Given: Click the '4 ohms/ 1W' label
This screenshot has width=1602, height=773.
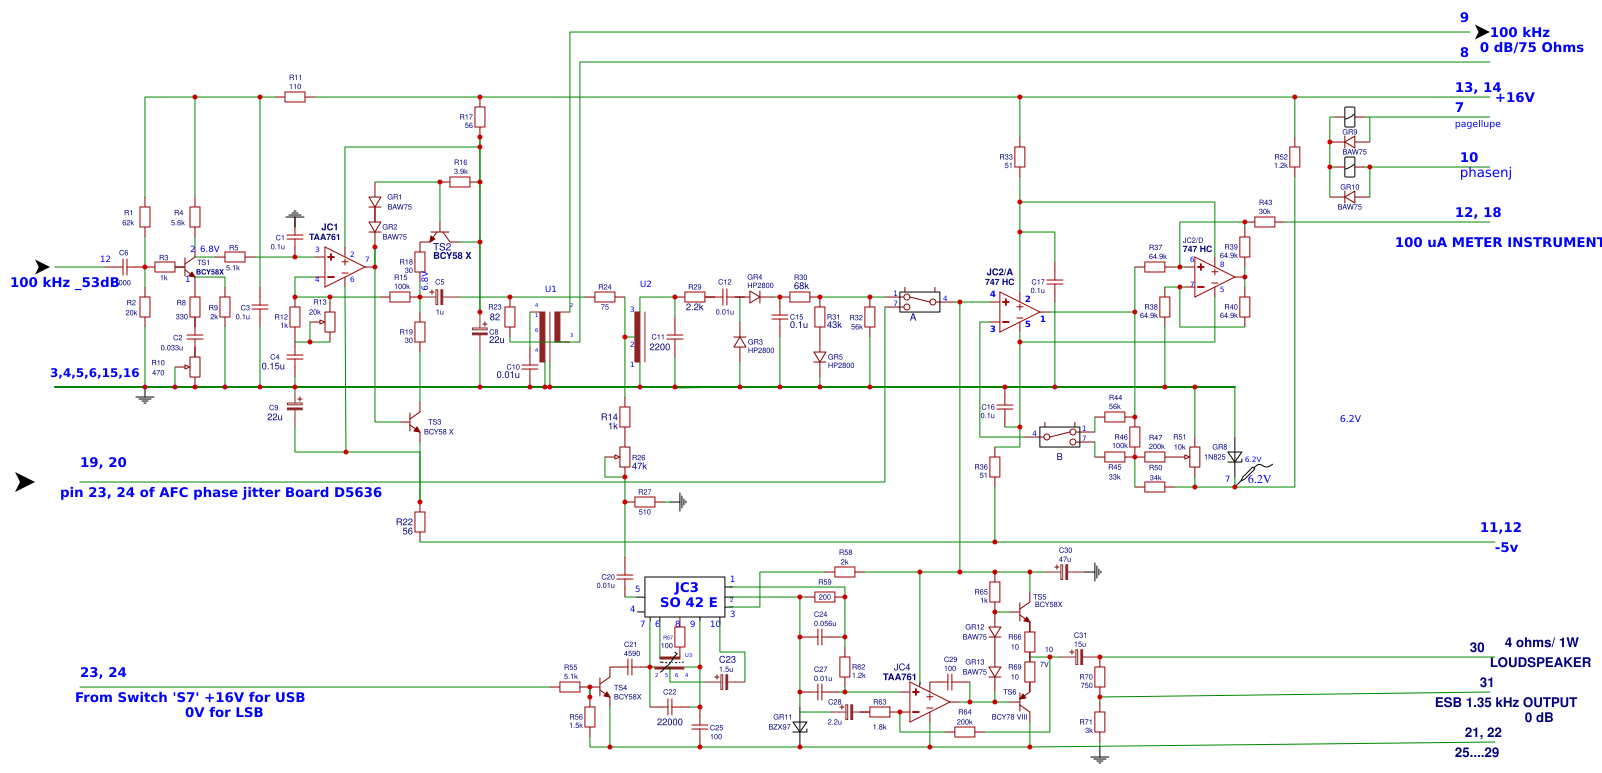Looking at the screenshot, I should click(1541, 642).
